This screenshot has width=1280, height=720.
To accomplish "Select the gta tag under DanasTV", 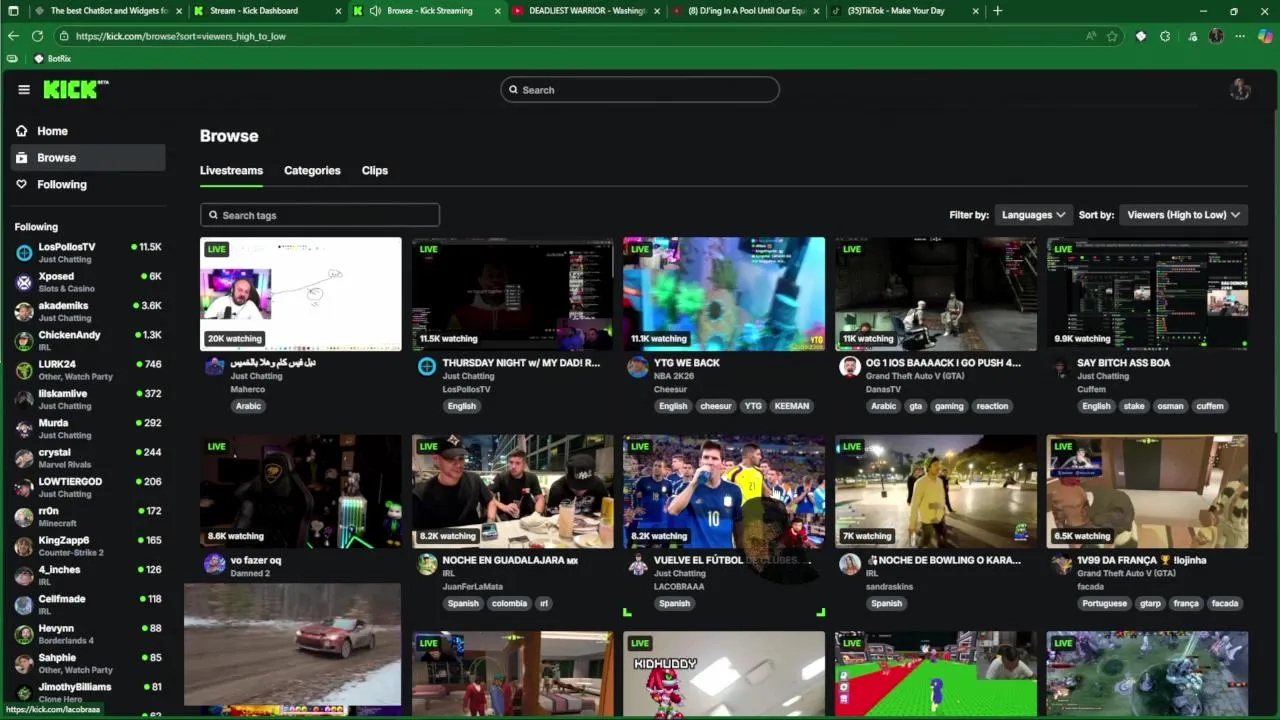I will point(915,406).
